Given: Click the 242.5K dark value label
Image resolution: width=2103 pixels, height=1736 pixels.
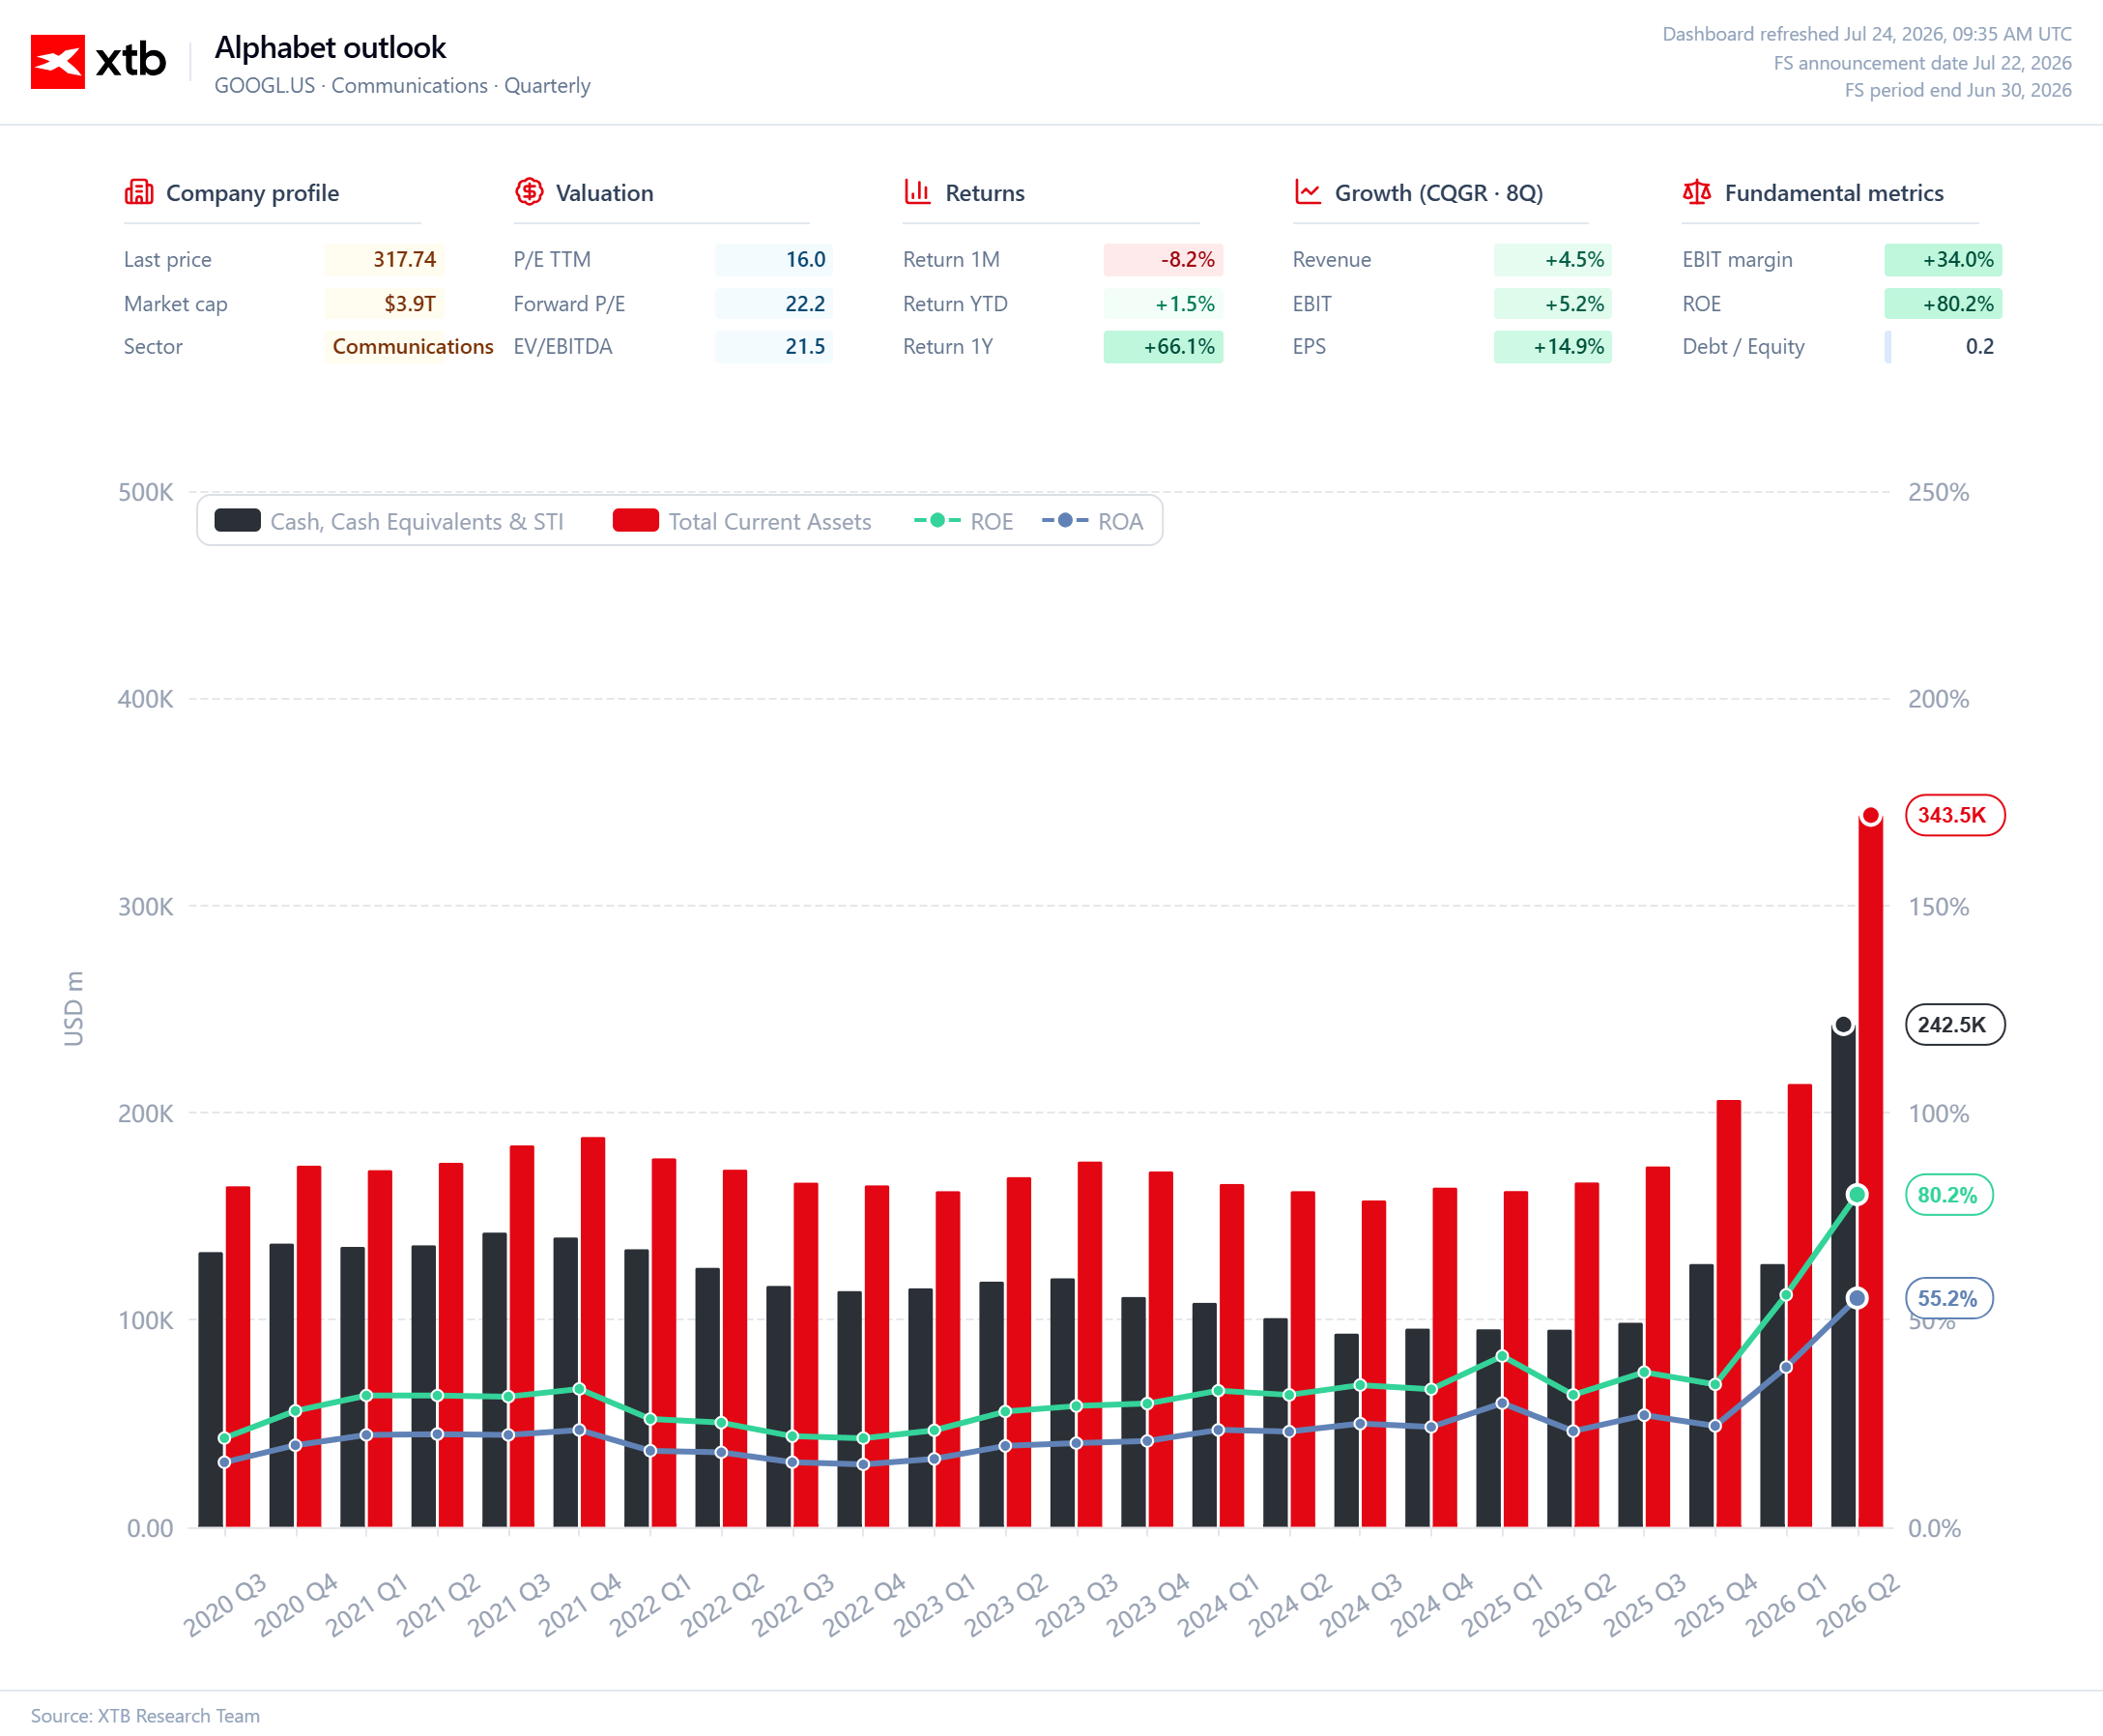Looking at the screenshot, I should [1954, 1025].
